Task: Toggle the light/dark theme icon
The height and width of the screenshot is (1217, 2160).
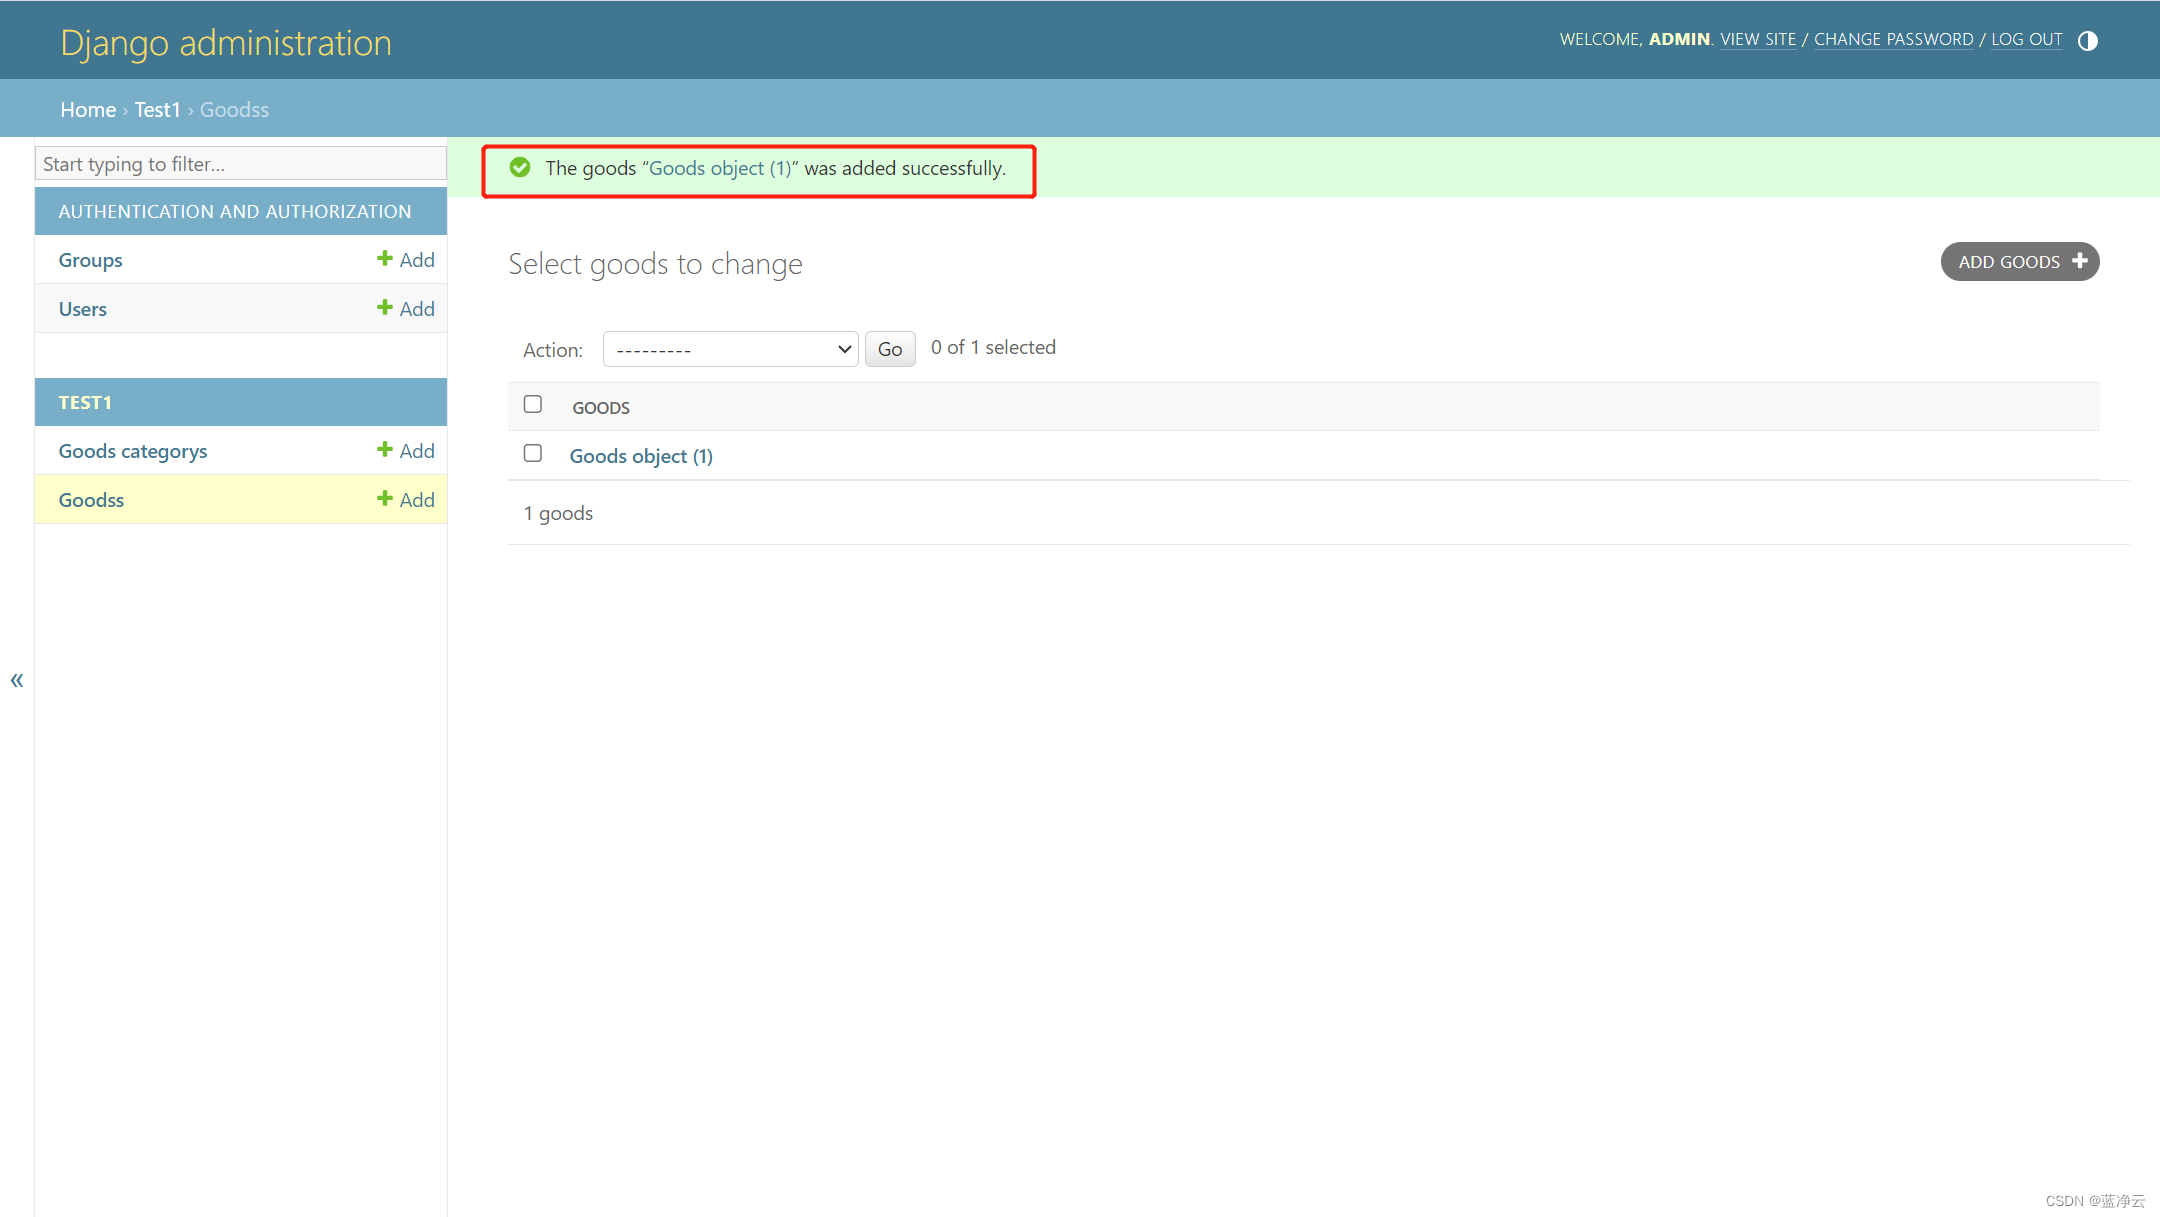Action: 2087,41
